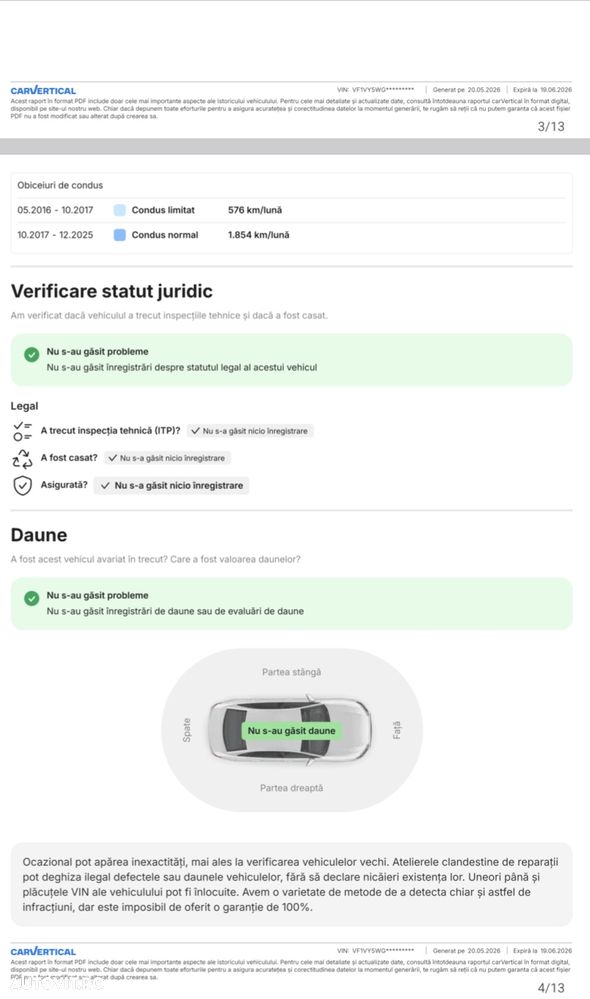Click the light blue Condus limitat swatch
This screenshot has height=999, width=590.
[119, 210]
